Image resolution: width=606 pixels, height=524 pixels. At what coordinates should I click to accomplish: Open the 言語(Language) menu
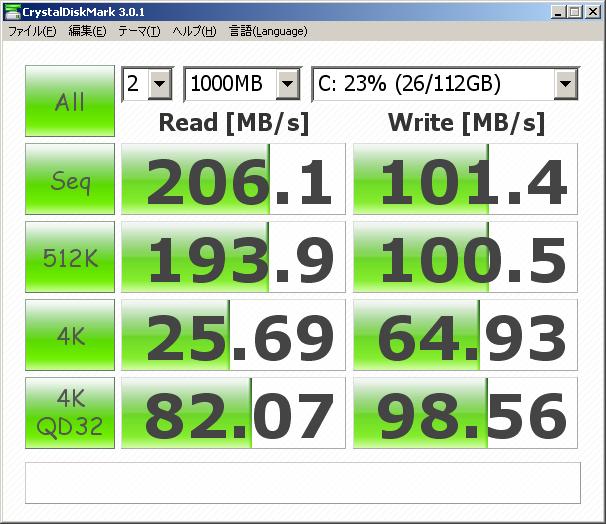[268, 31]
